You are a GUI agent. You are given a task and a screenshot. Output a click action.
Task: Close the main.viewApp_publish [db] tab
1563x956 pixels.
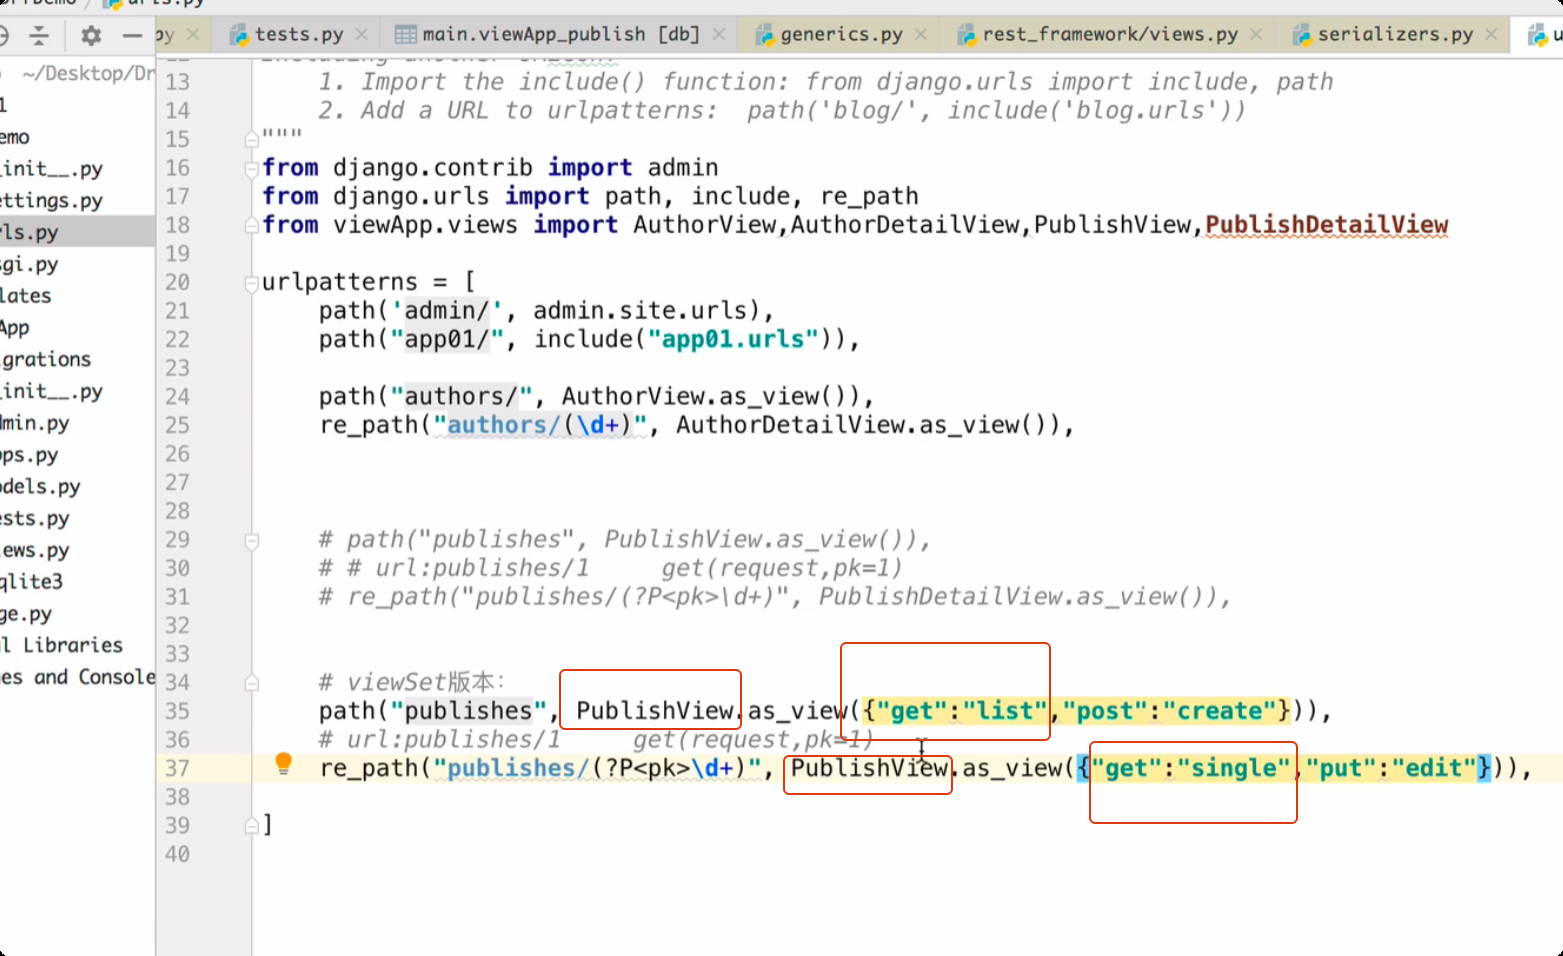719,35
